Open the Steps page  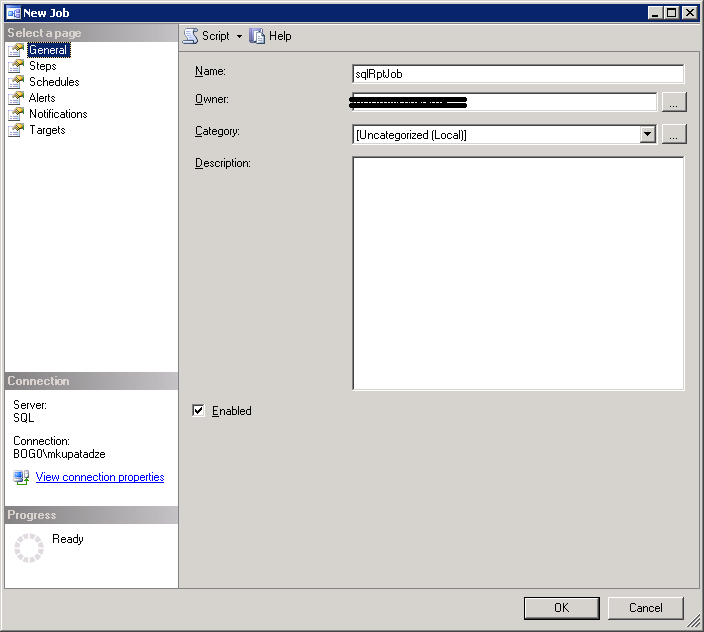pyautogui.click(x=43, y=66)
